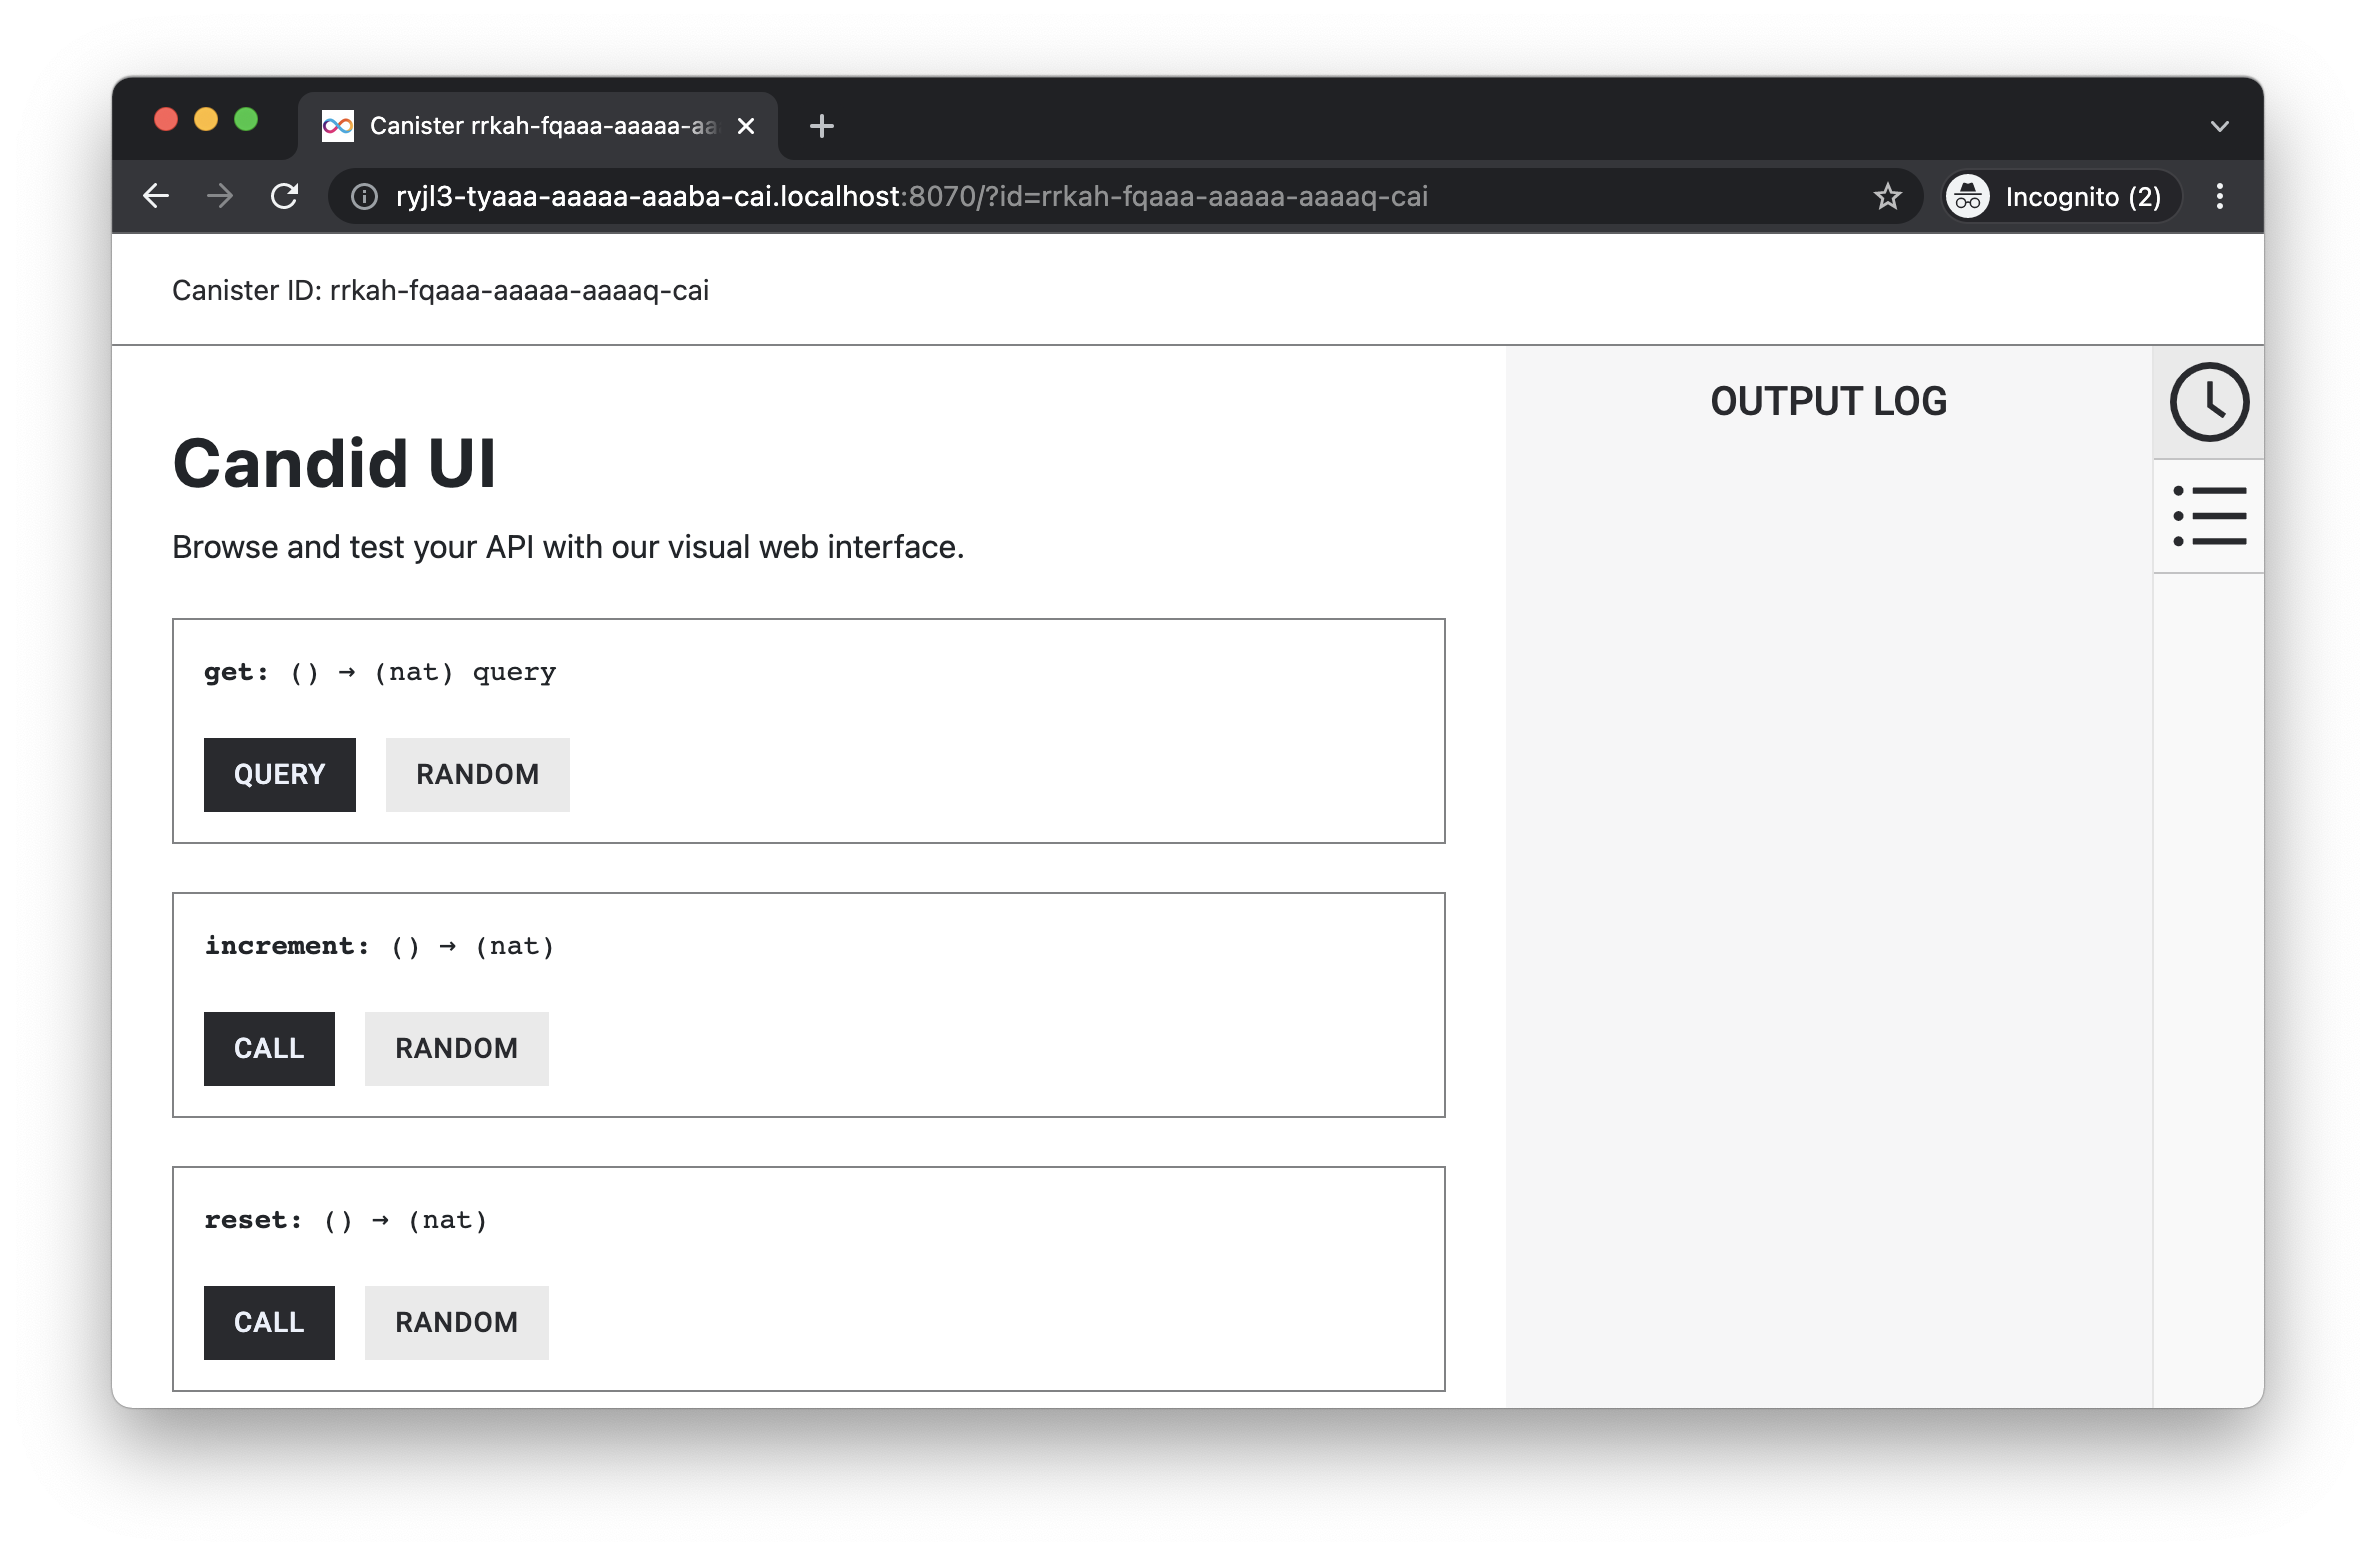The image size is (2376, 1556).
Task: Go back with the browser back arrow
Action: (156, 196)
